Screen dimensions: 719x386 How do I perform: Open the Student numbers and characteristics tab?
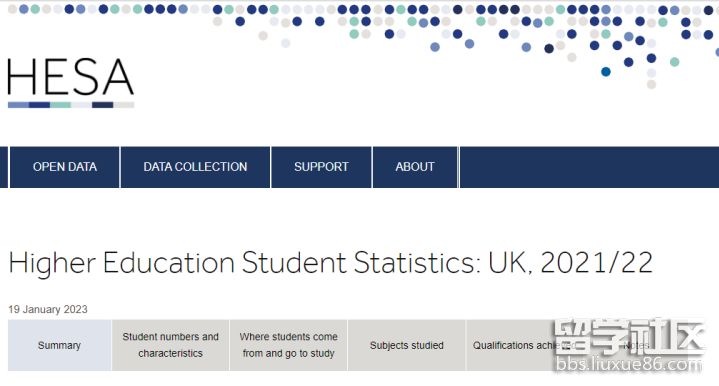pyautogui.click(x=171, y=345)
